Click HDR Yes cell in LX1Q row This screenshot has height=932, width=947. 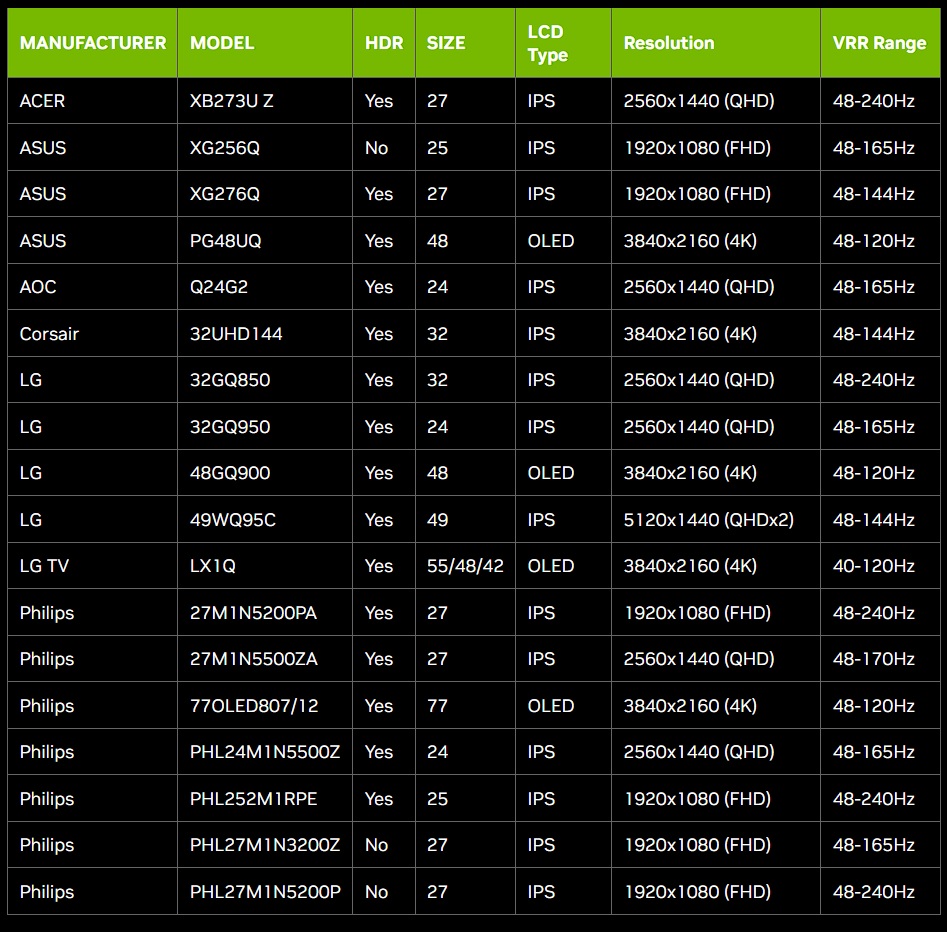[x=384, y=566]
